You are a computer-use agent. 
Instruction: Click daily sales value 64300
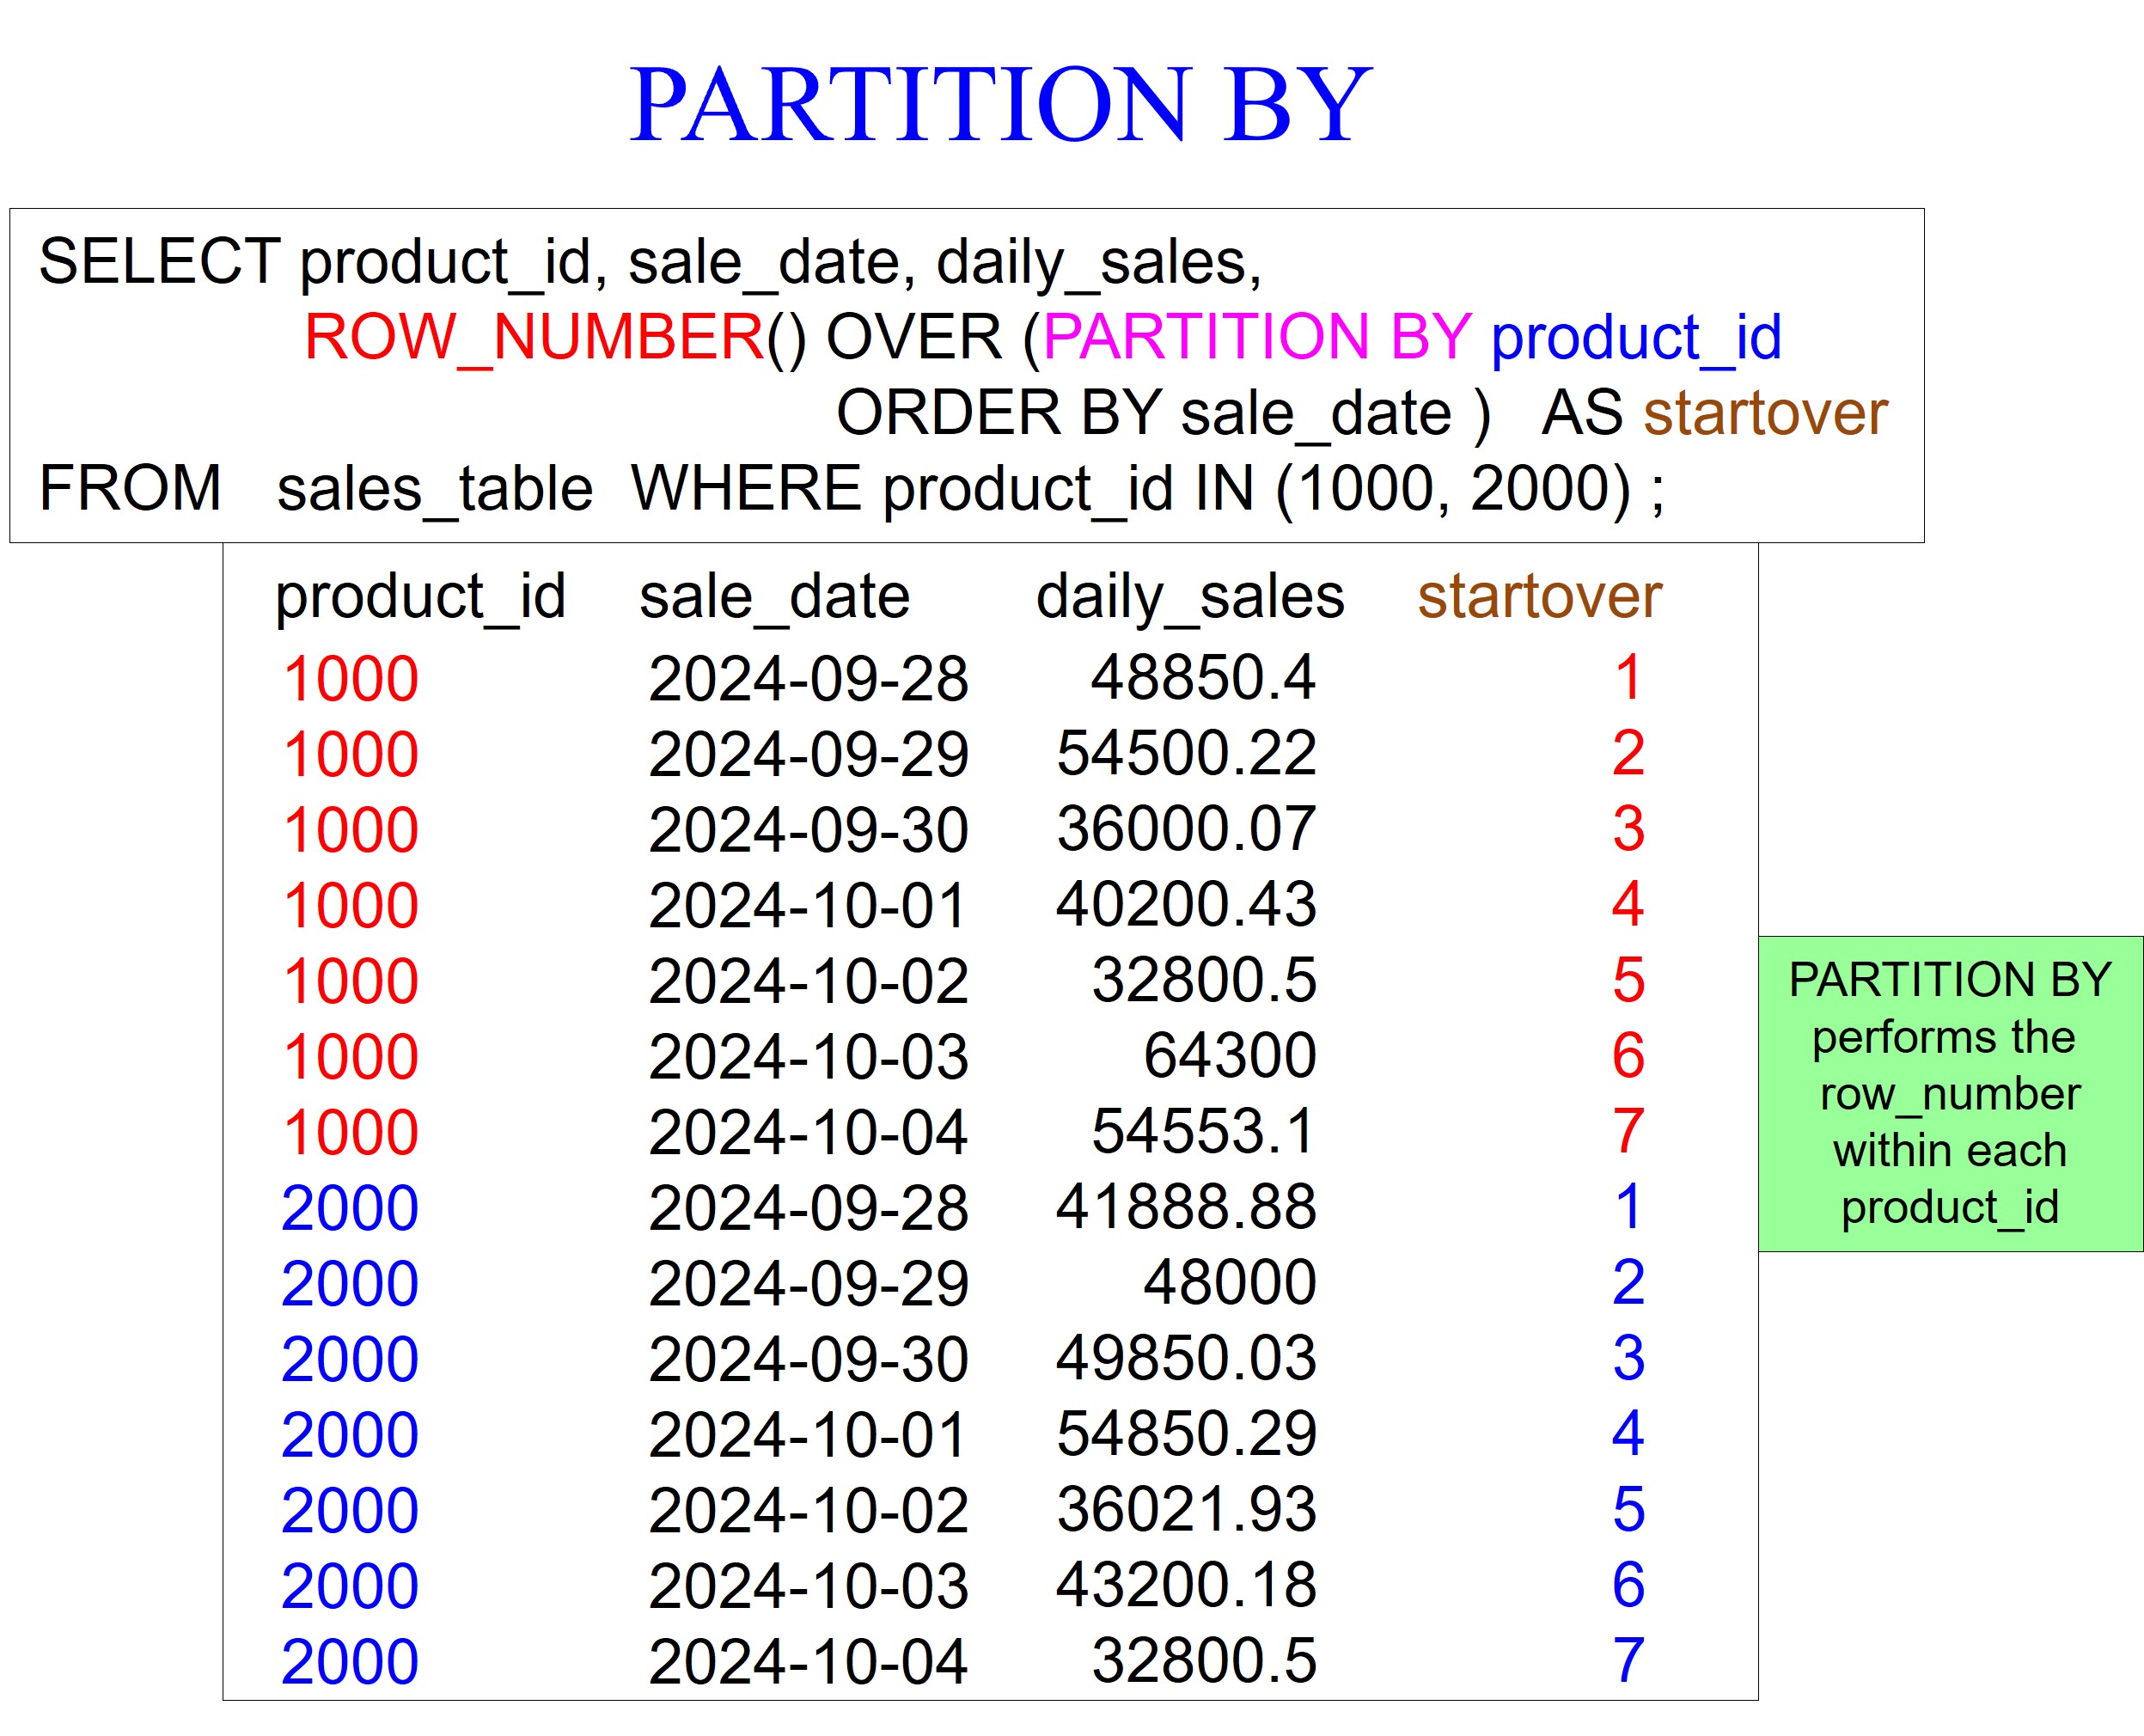[x=1229, y=1055]
